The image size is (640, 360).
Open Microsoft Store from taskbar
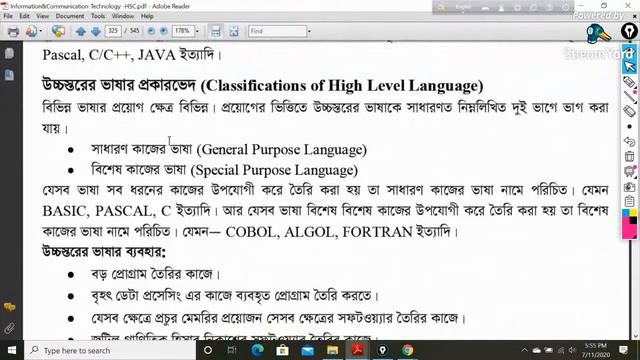pos(282,350)
